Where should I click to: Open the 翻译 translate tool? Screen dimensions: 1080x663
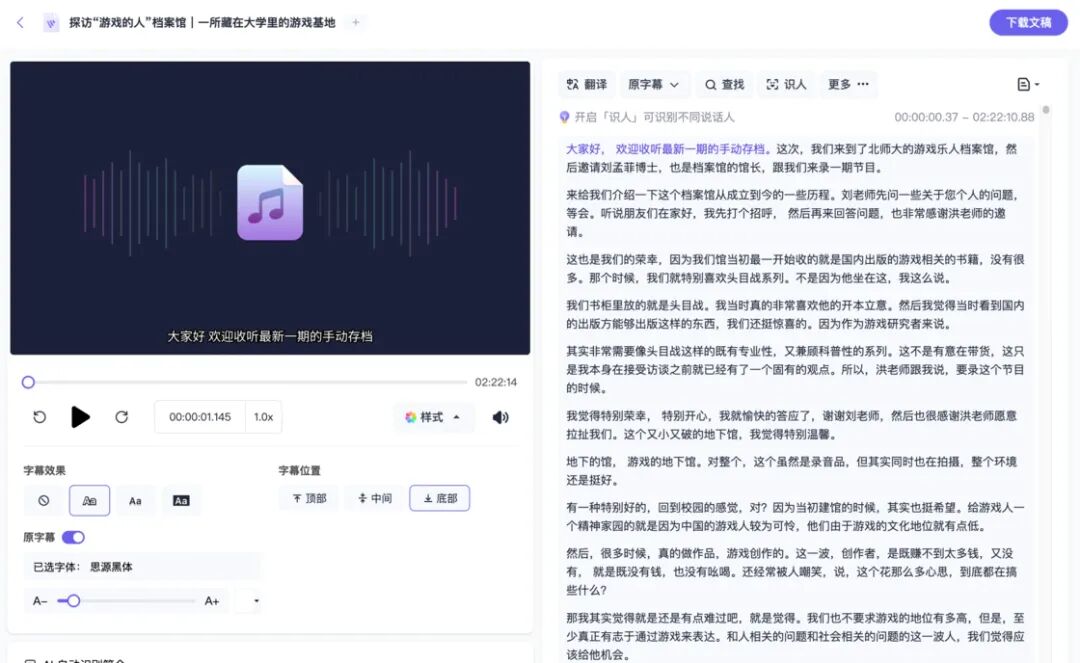(587, 84)
